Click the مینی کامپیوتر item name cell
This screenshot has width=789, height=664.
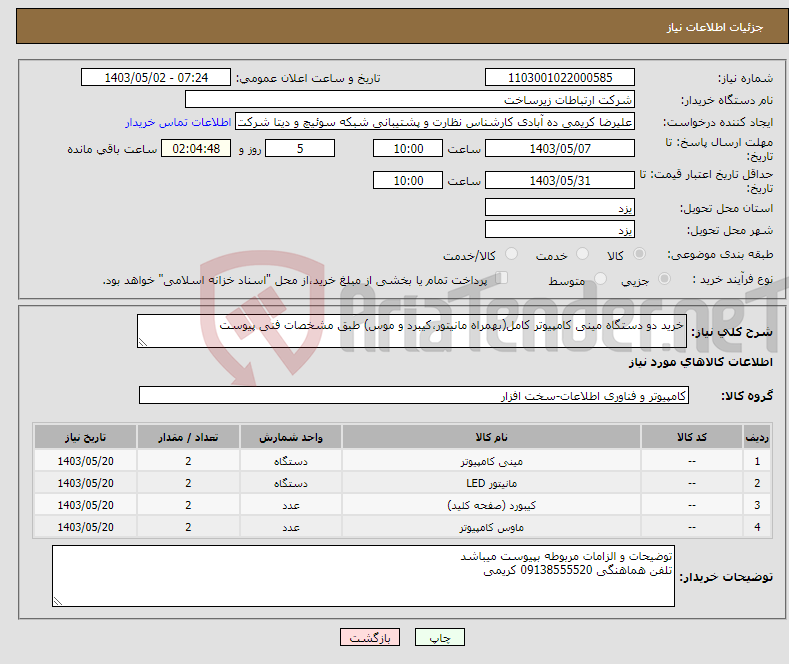click(491, 461)
